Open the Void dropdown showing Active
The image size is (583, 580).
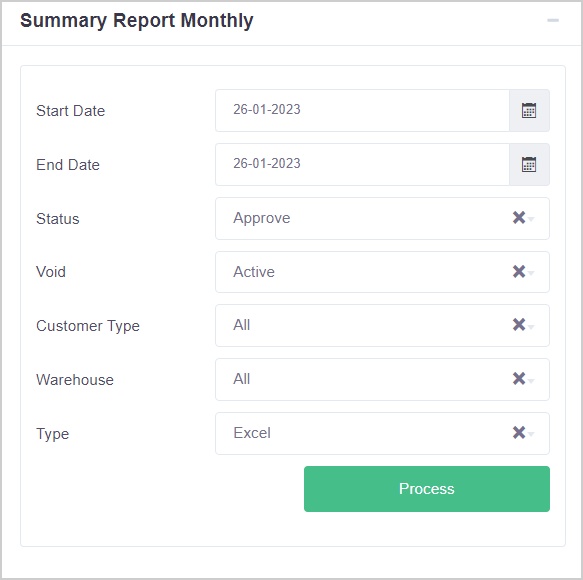click(382, 272)
